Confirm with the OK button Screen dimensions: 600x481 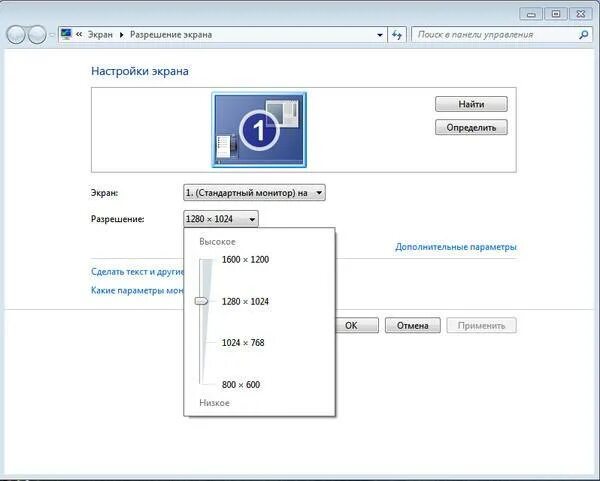click(357, 326)
